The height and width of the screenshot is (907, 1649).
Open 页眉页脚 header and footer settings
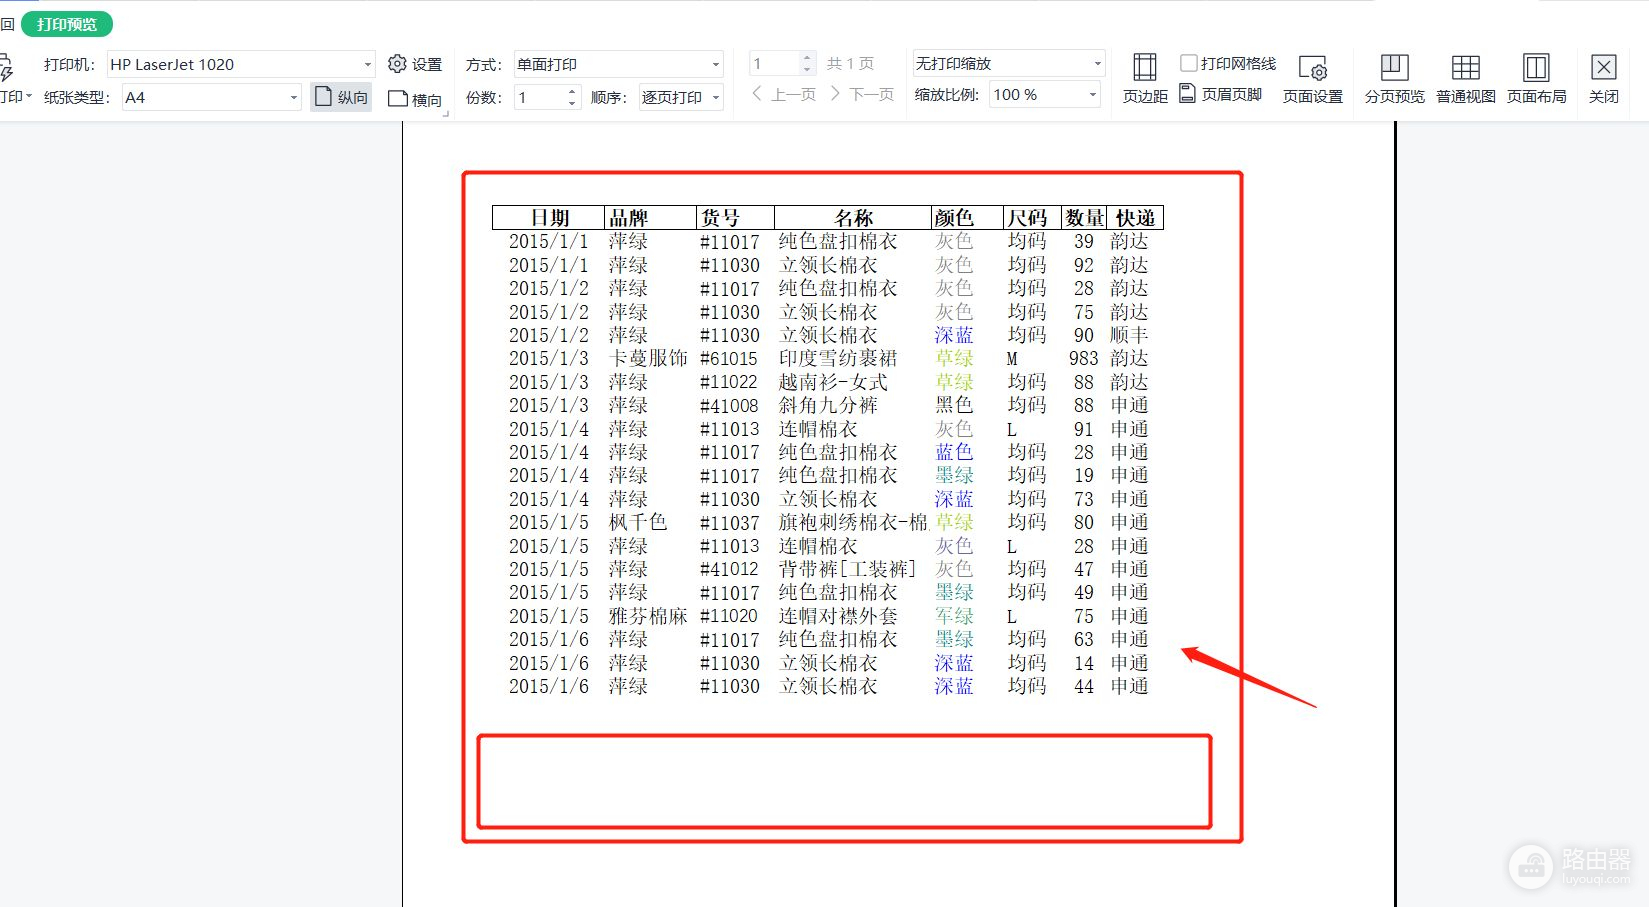click(1221, 94)
